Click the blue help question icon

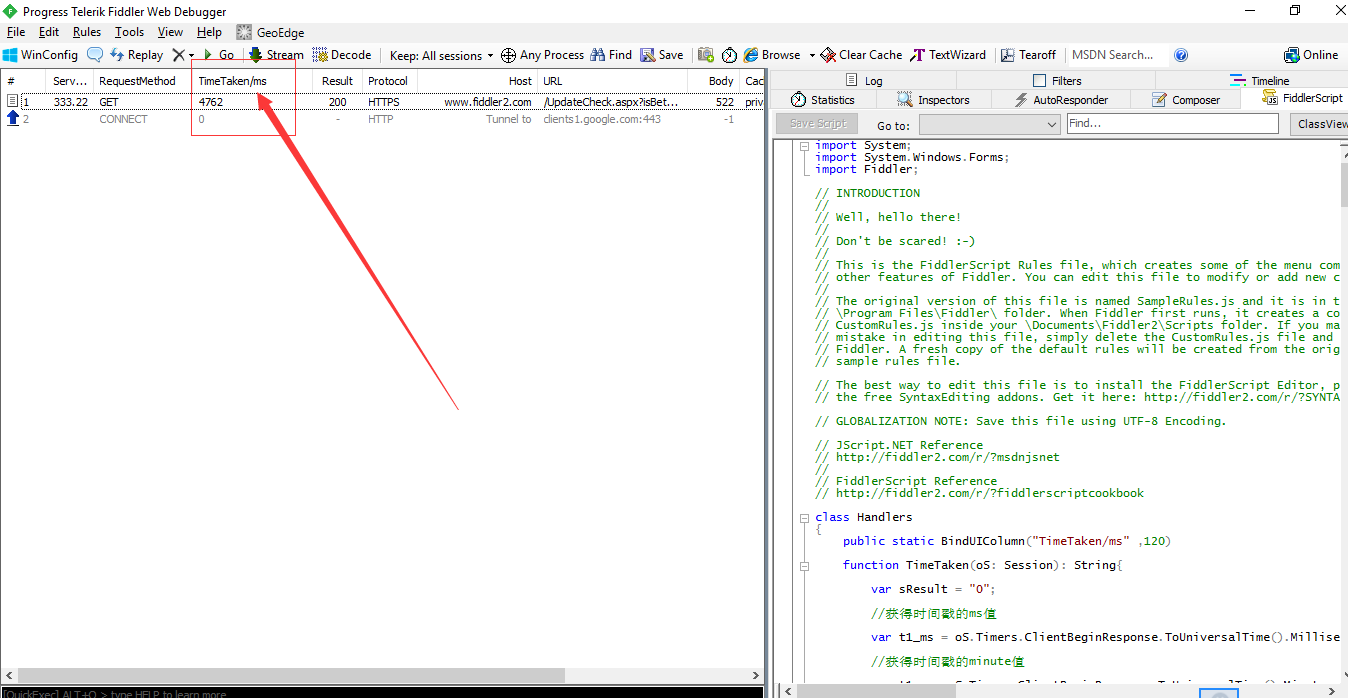(1181, 55)
